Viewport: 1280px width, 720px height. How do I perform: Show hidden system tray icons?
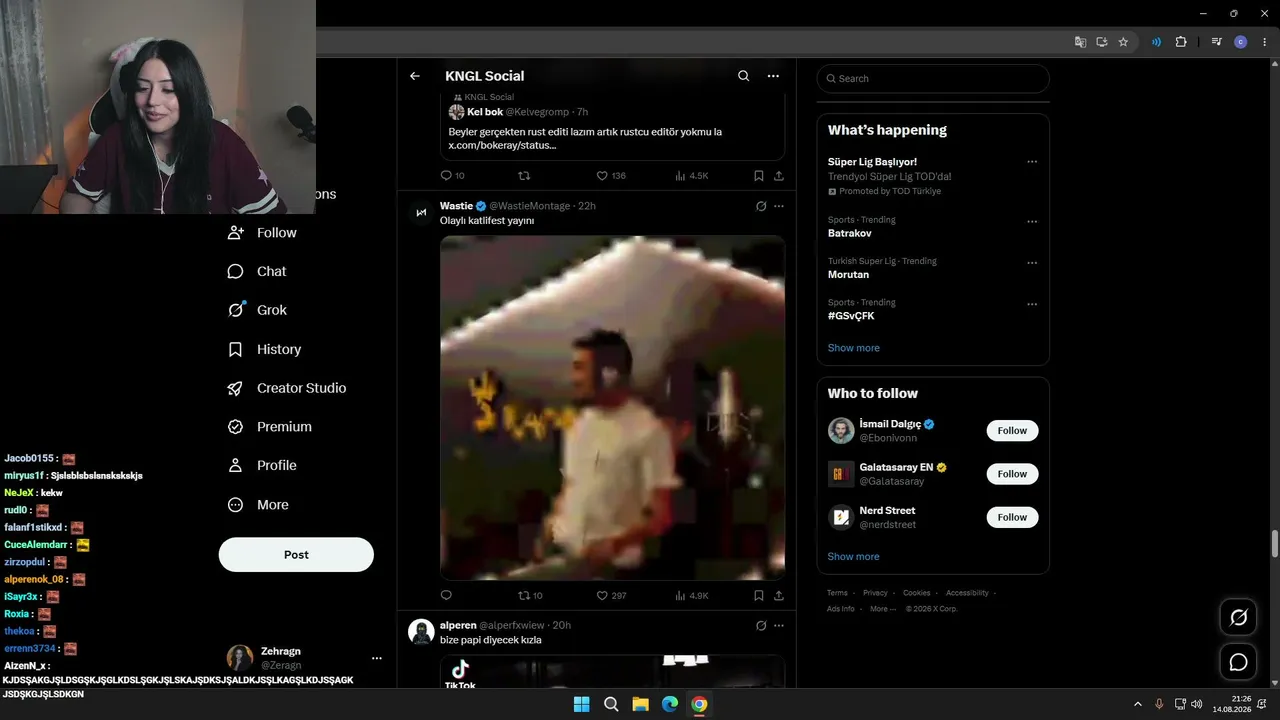(x=1137, y=704)
